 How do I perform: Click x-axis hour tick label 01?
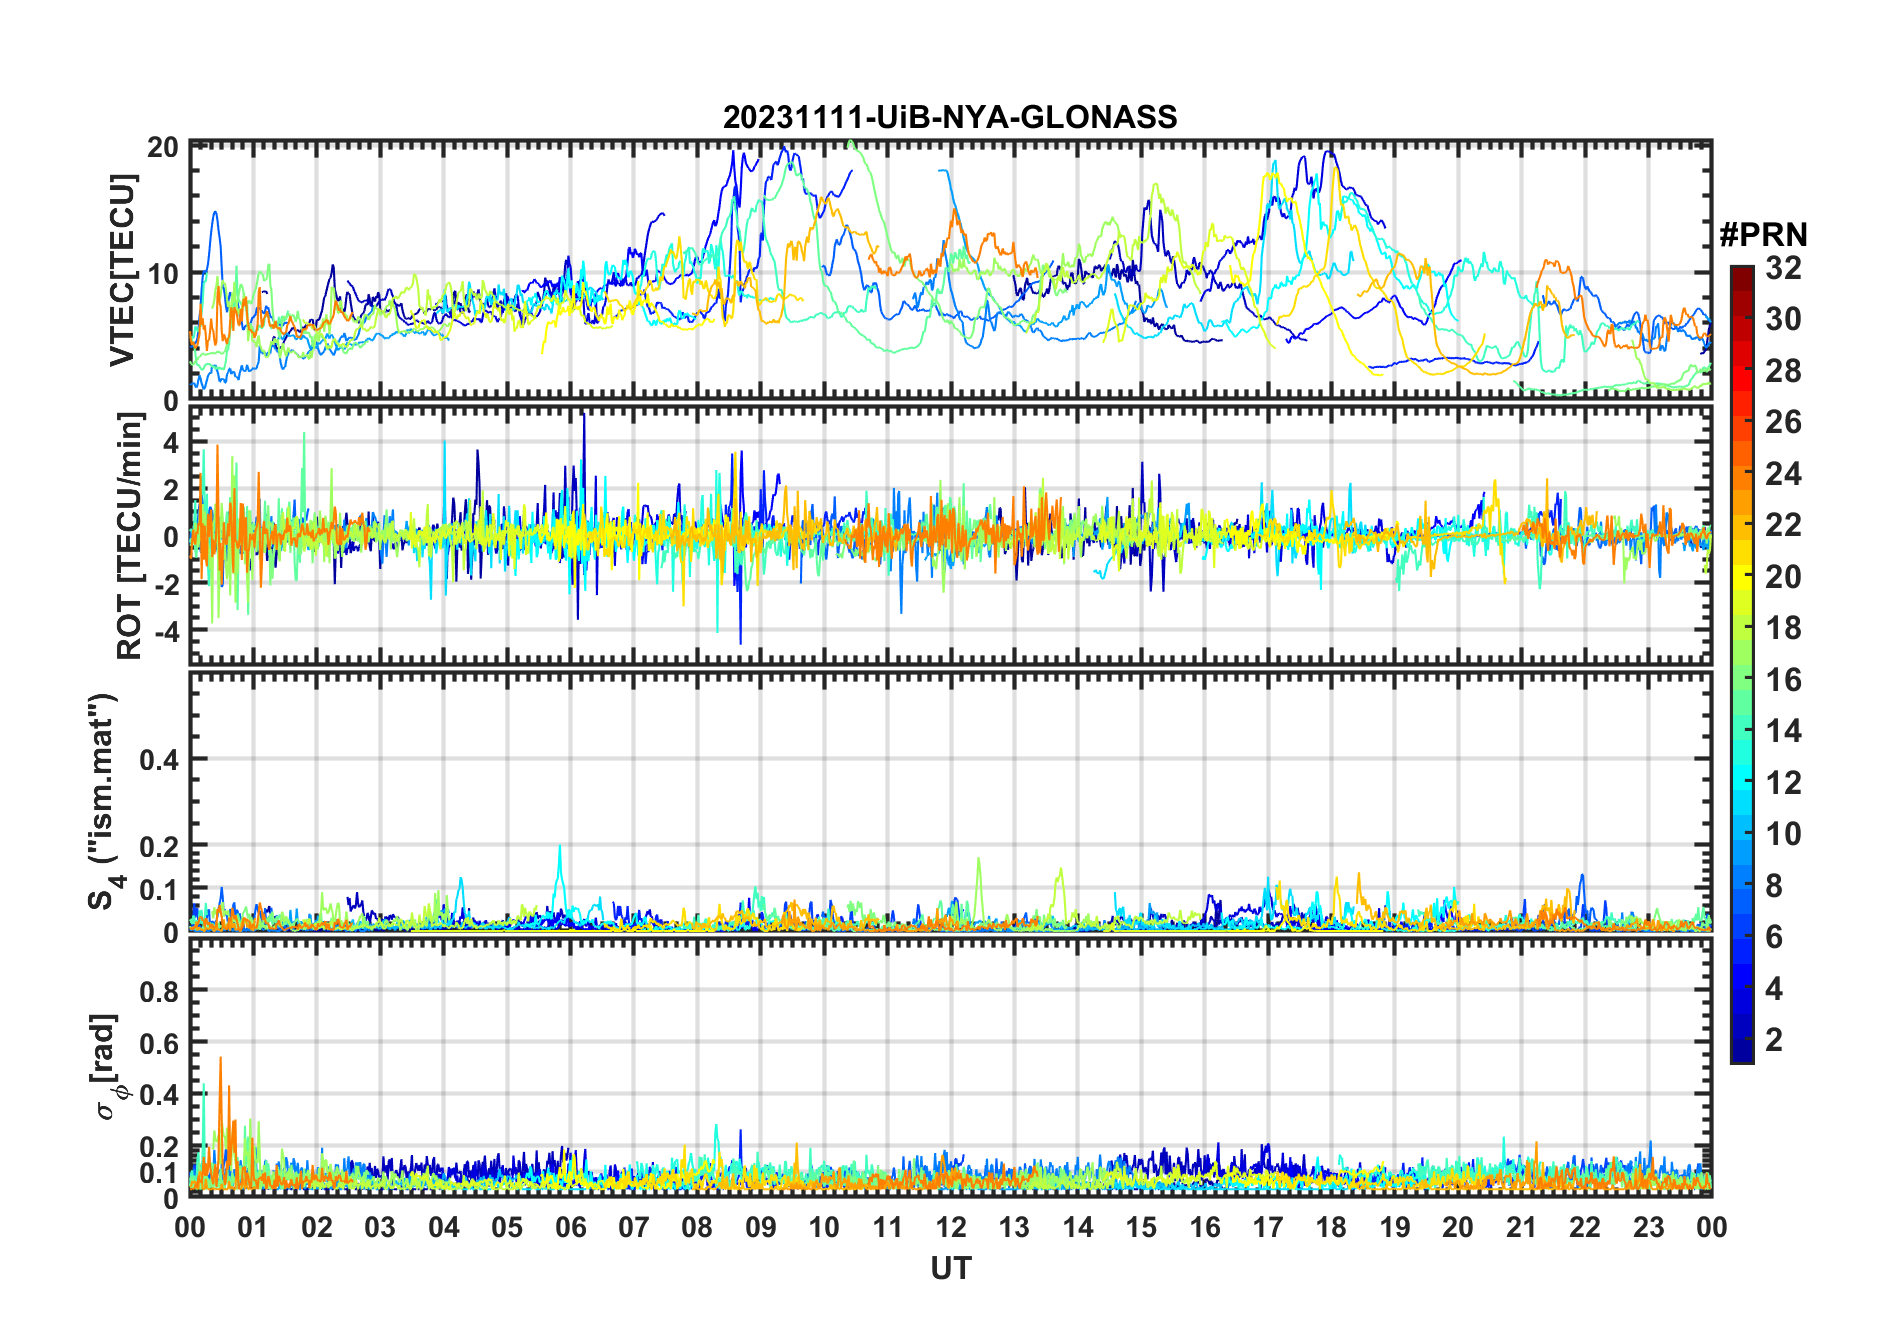pos(253,1227)
